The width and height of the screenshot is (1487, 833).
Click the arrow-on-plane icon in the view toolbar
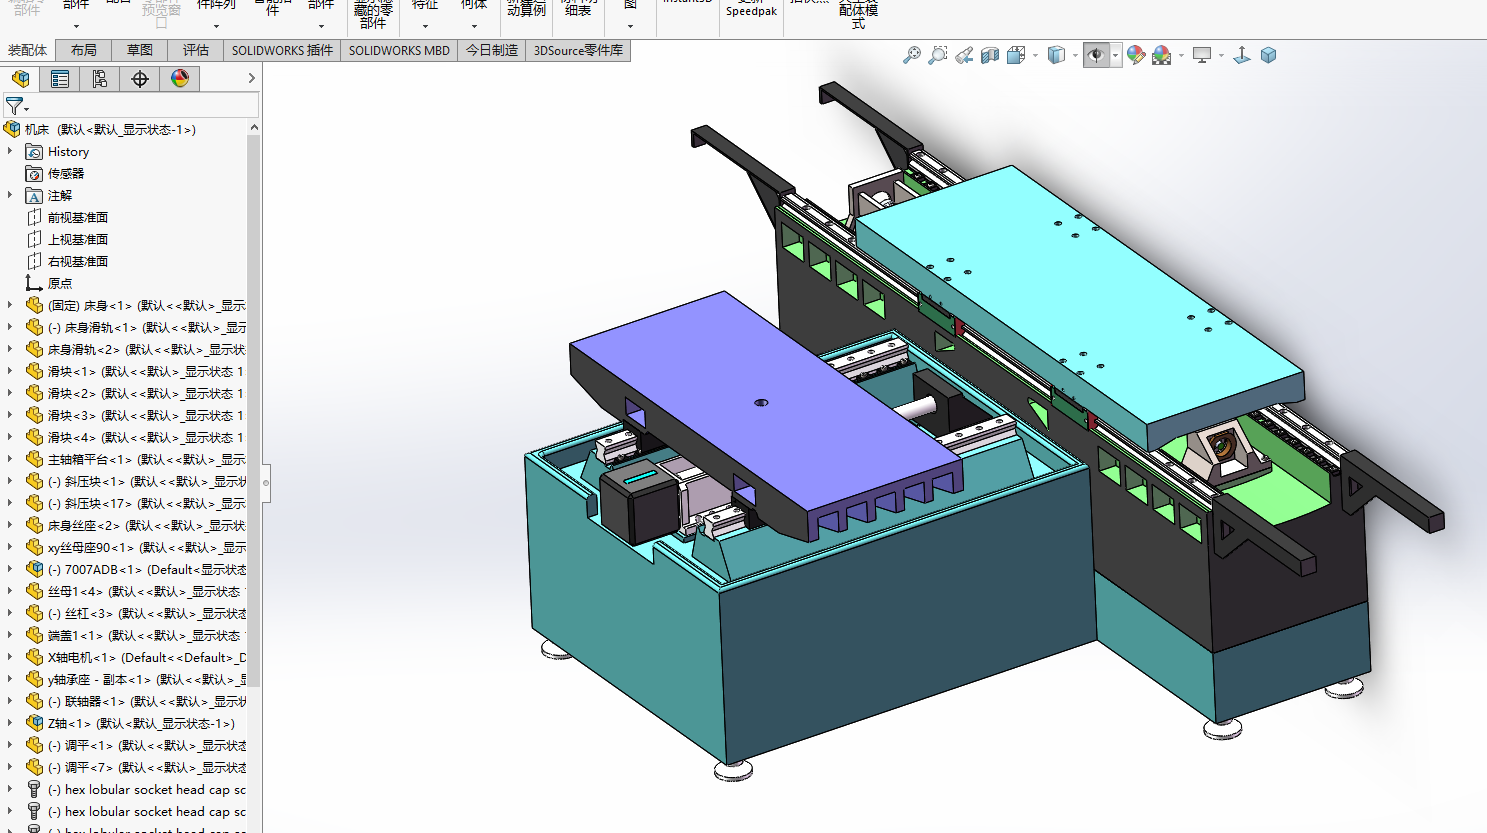(x=1242, y=55)
